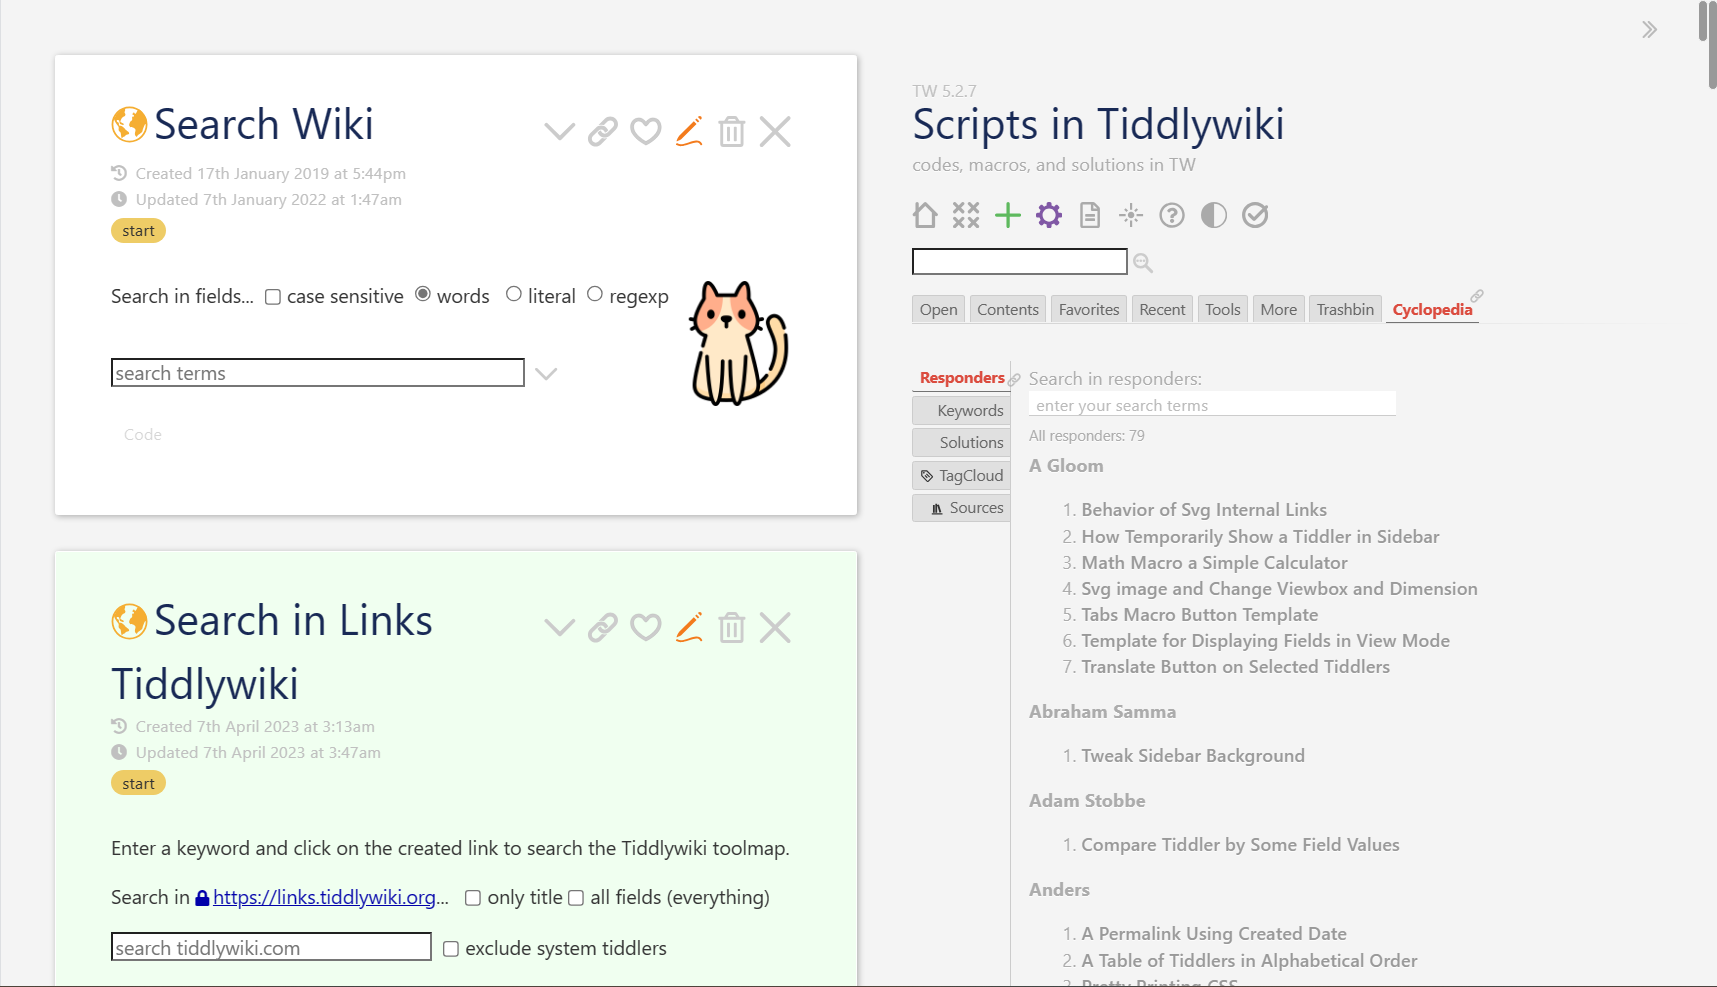Screen dimensions: 1717x987
Task: Create a new tiddler with green plus
Action: point(1008,215)
